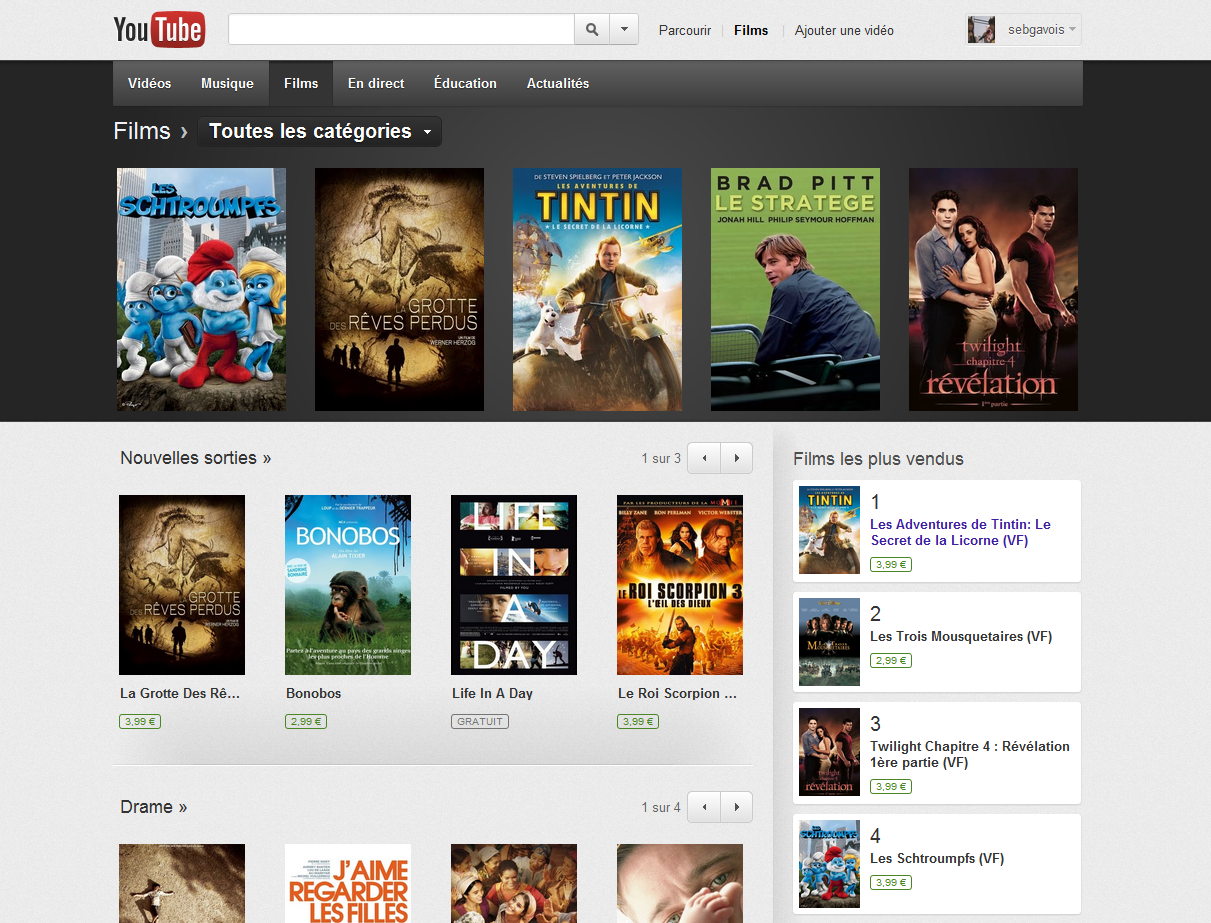Screen dimensions: 1211x923
Task: Click Le Roi Scorpion ... title
Action: tap(677, 693)
